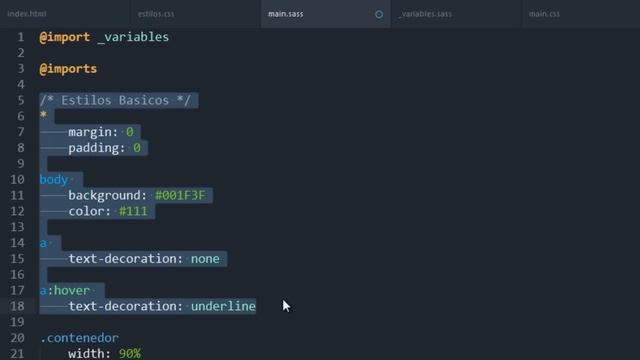Click line number 5 in the gutter
Screen dimensions: 640x360
point(20,100)
